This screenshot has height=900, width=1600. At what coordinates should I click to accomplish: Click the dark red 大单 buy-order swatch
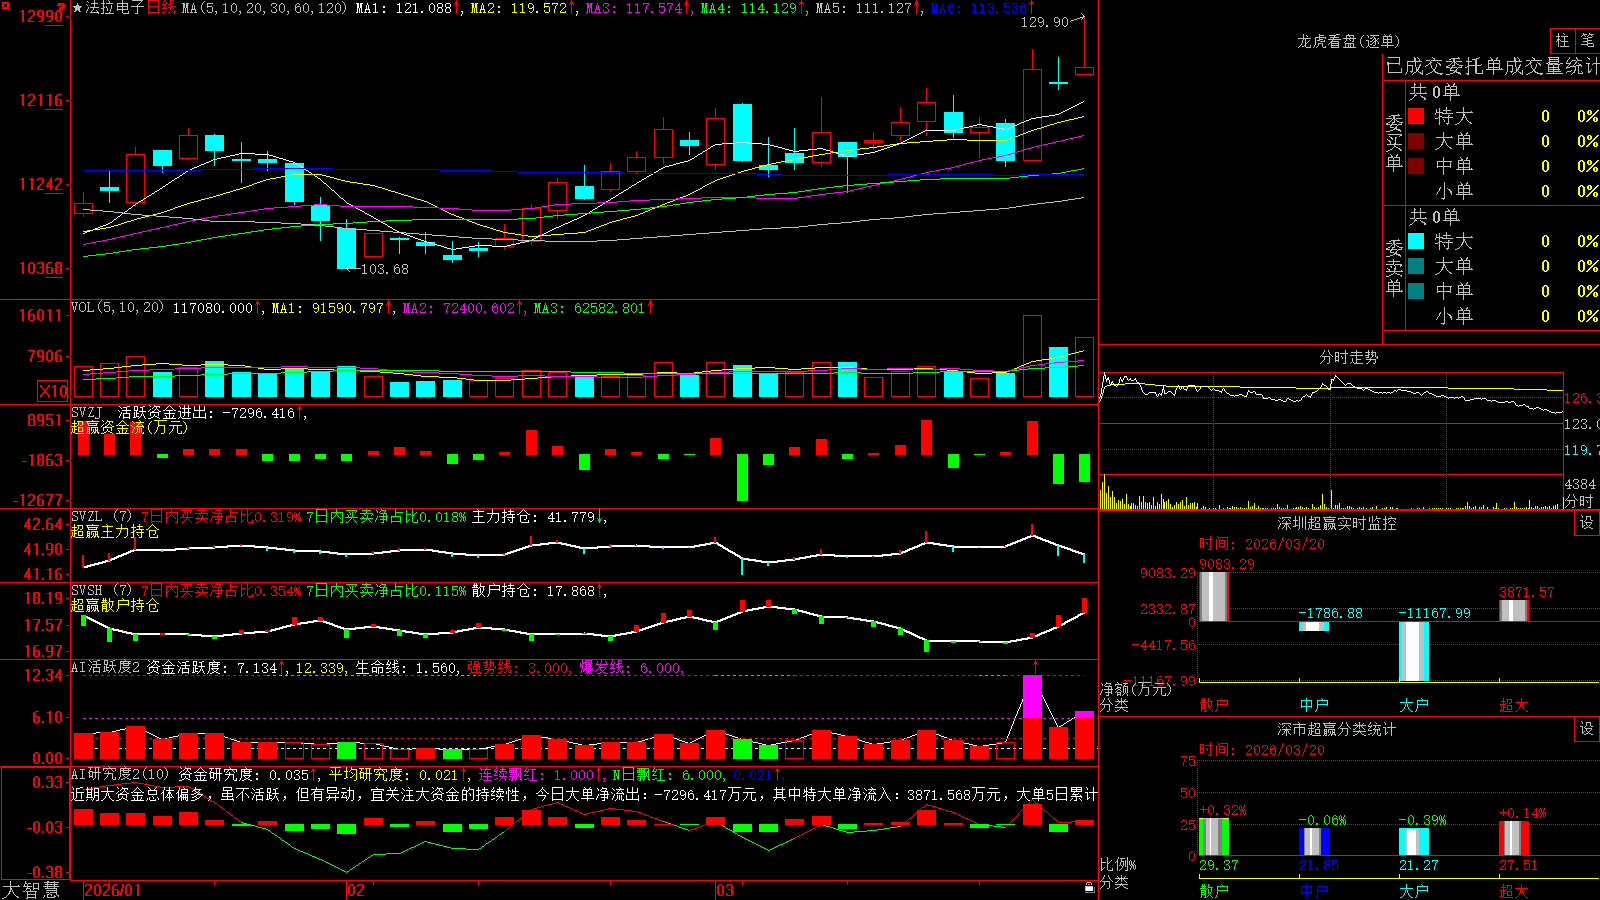pyautogui.click(x=1416, y=141)
